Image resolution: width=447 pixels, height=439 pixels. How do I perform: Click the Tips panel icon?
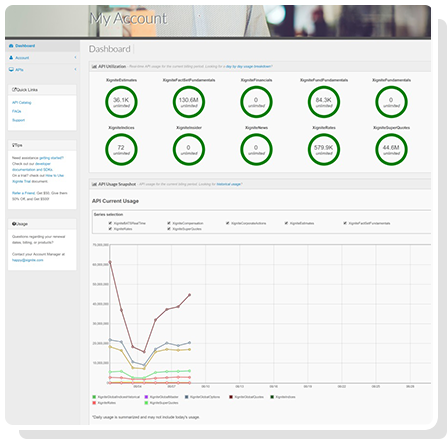point(13,145)
